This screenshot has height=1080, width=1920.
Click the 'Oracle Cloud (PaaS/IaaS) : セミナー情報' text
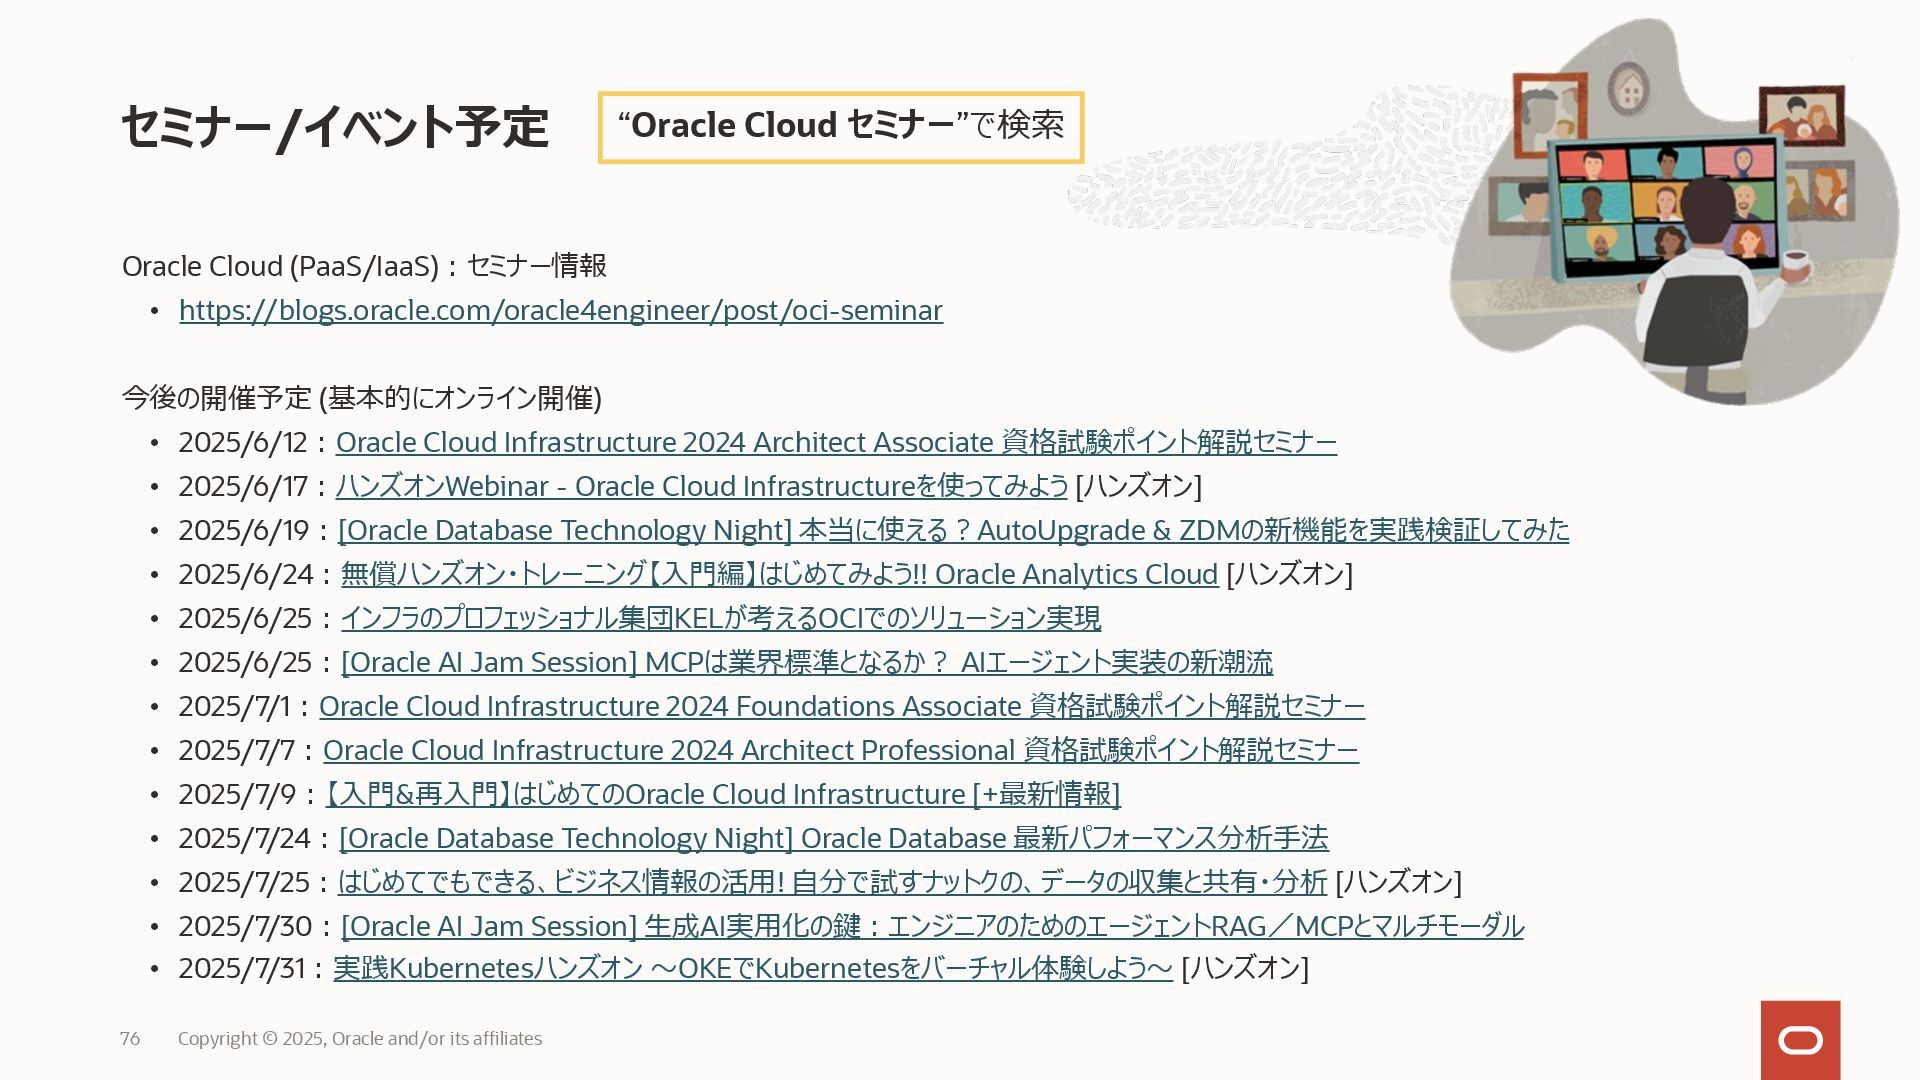click(364, 266)
